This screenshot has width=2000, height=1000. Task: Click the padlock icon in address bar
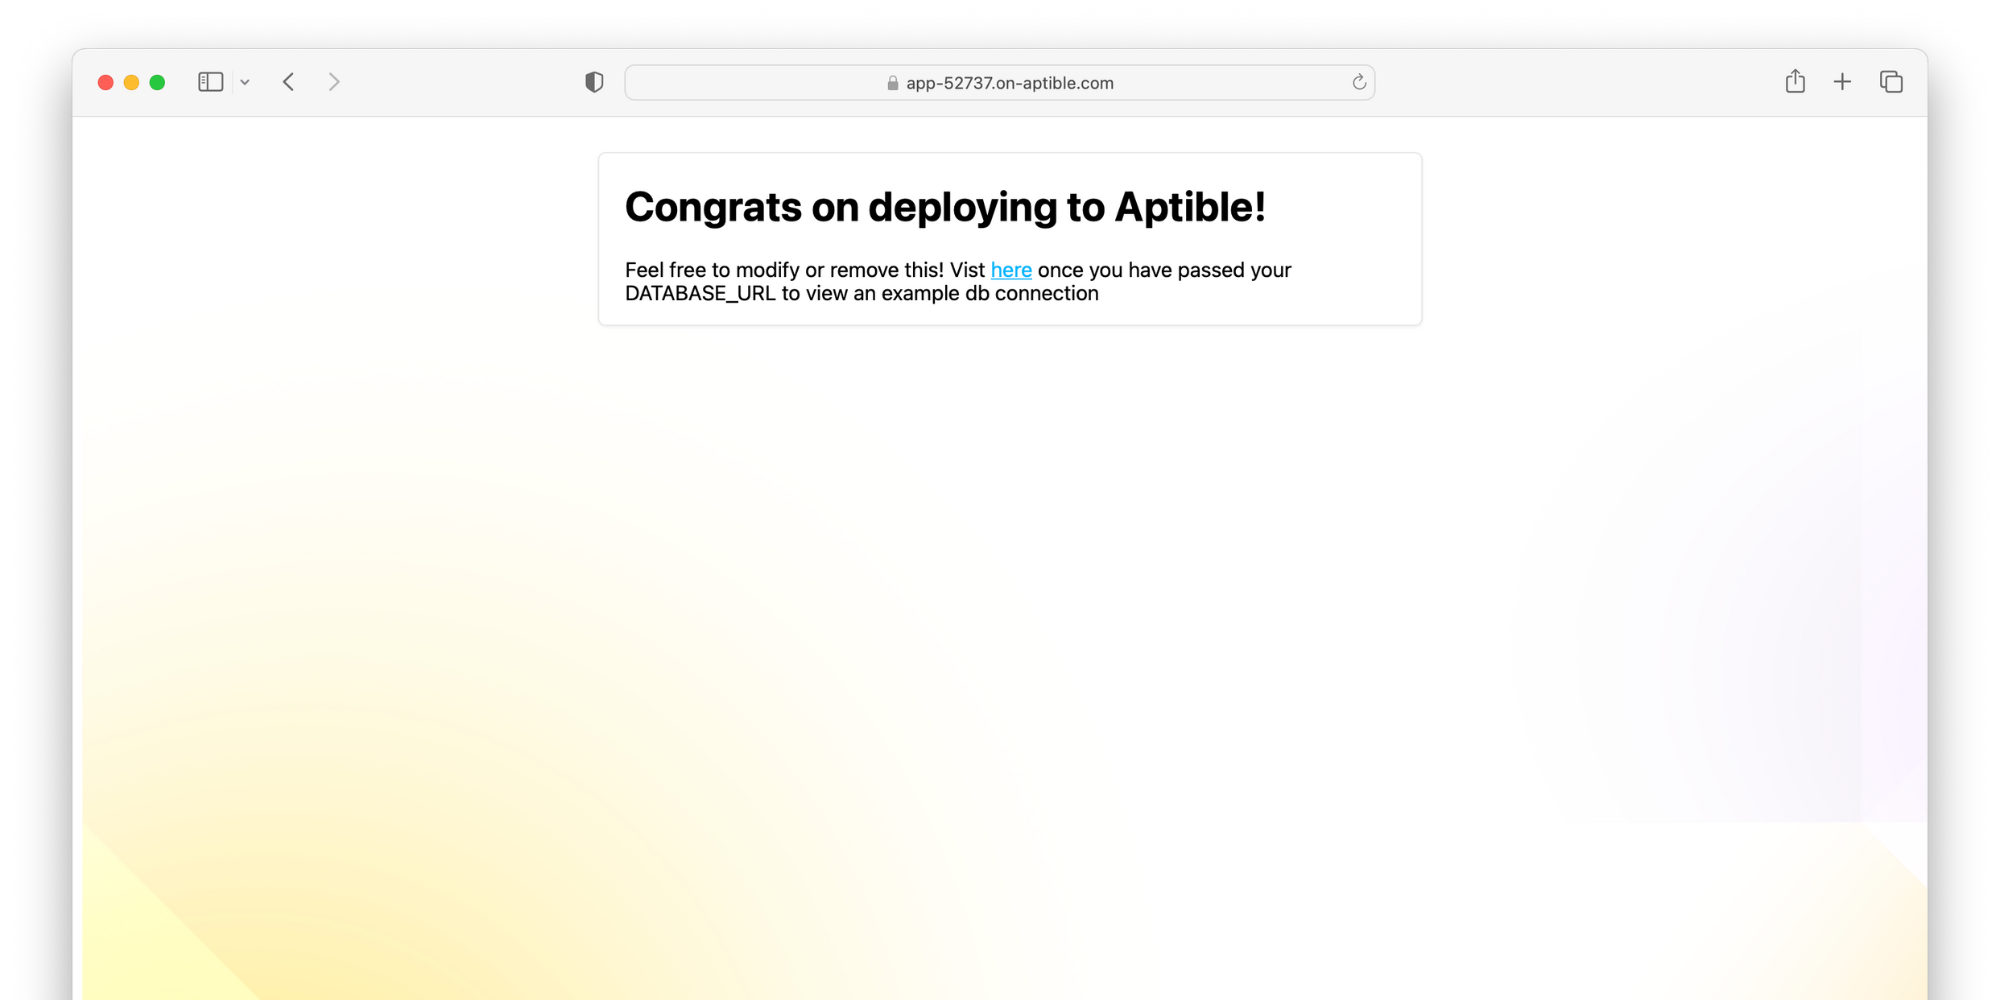pos(893,83)
